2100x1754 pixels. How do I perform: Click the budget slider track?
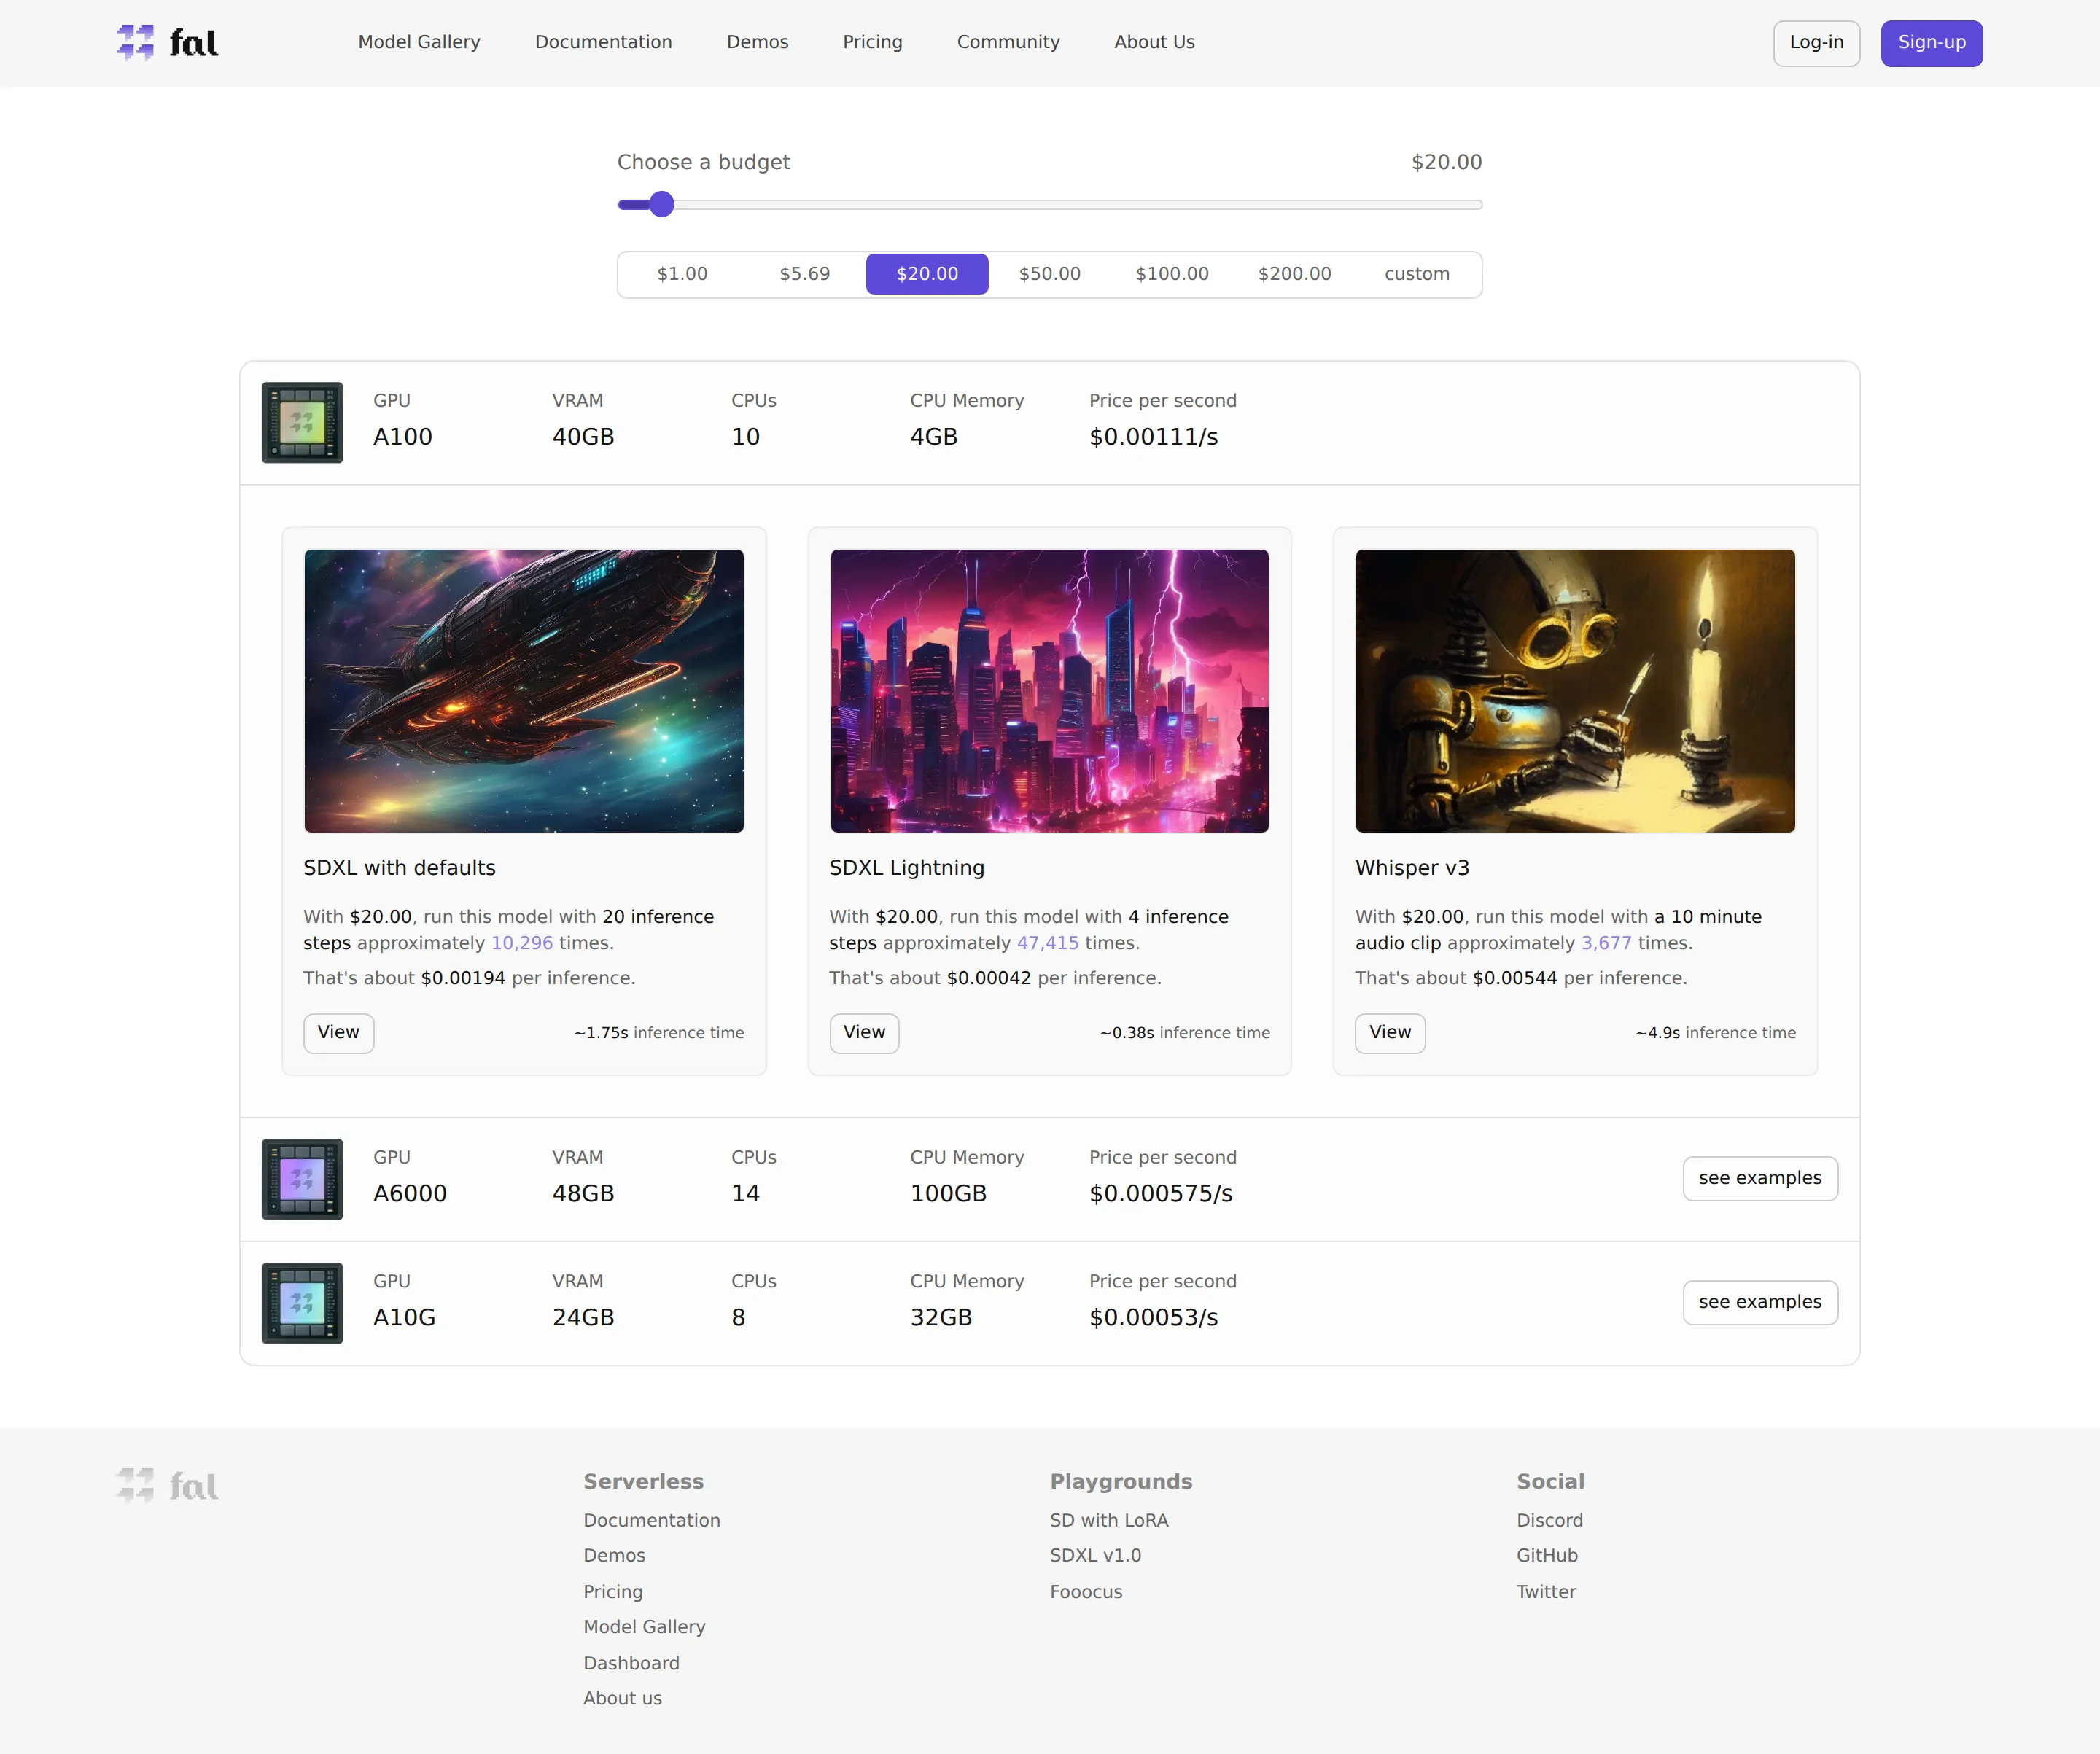coord(1049,205)
